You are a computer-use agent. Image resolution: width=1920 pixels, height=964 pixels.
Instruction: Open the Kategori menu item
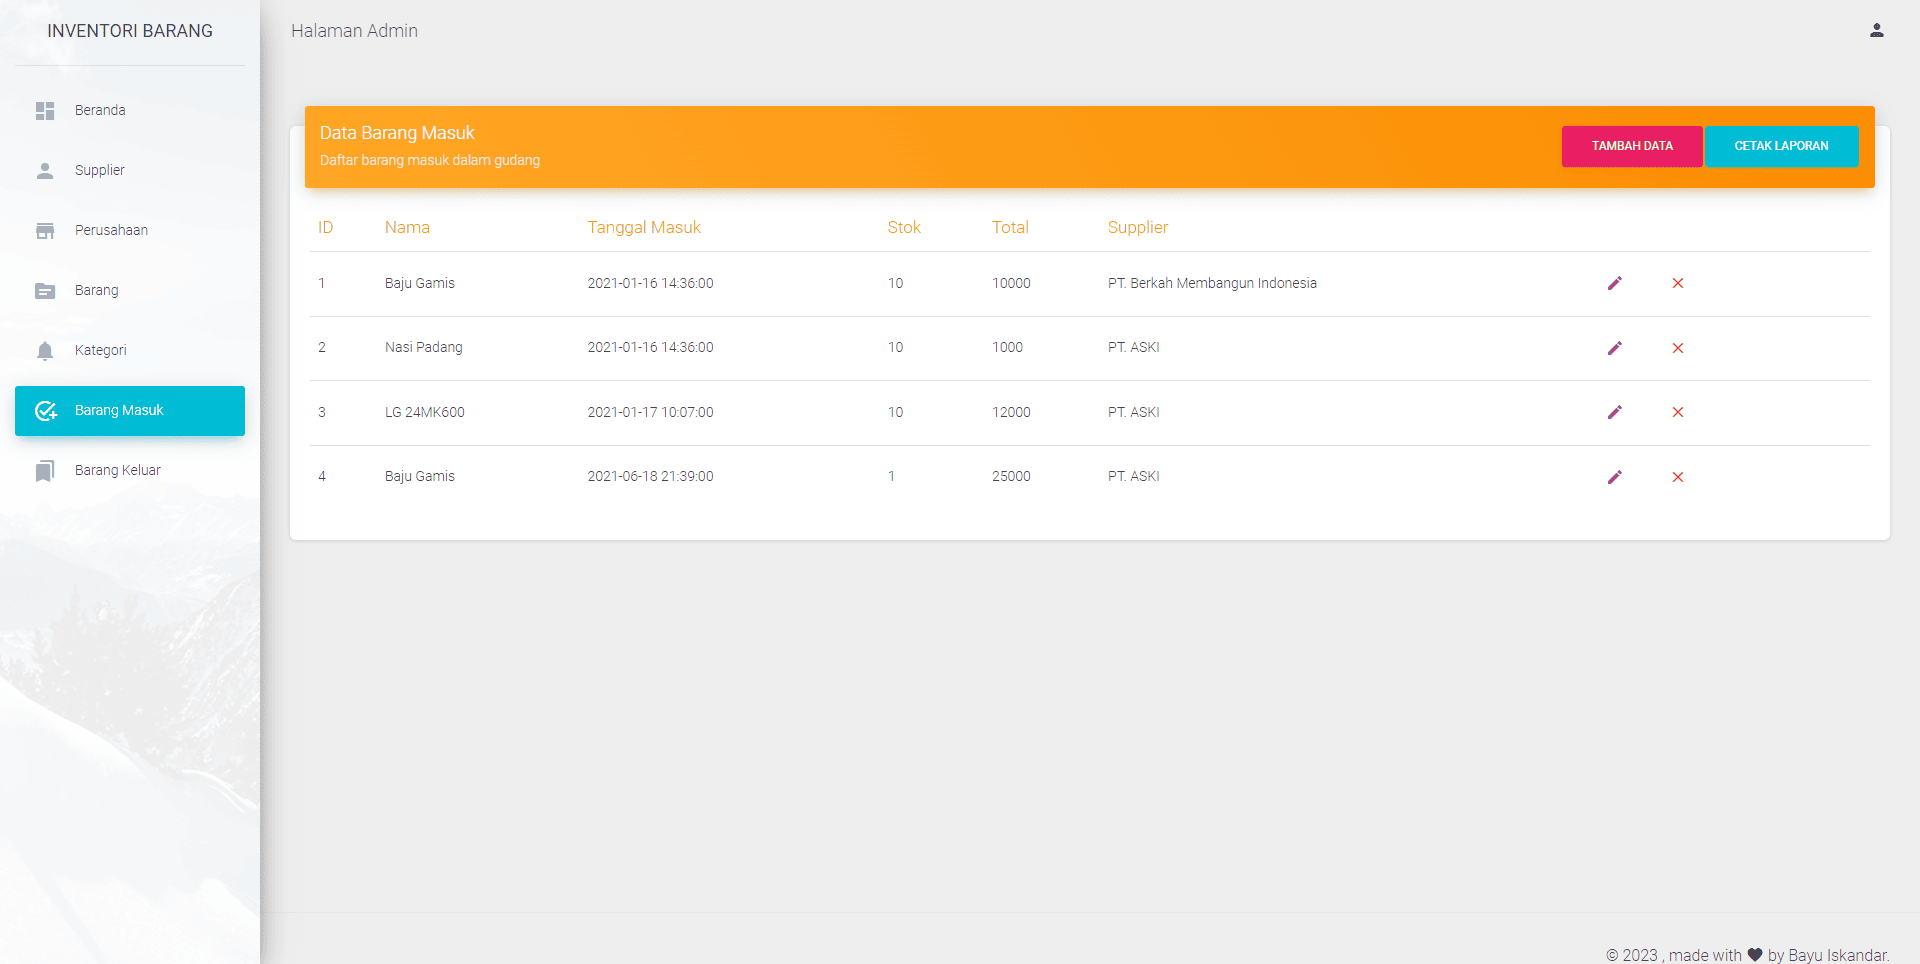coord(130,351)
